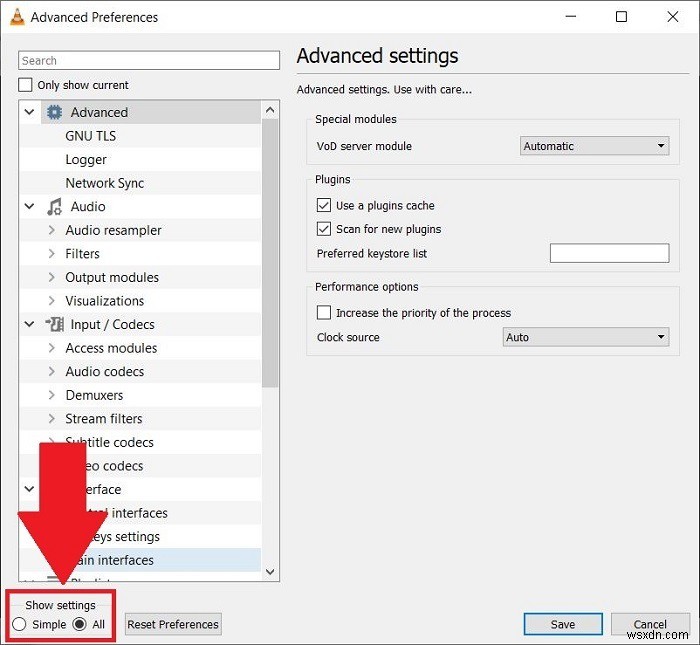Open the Clock source dropdown

(x=586, y=337)
